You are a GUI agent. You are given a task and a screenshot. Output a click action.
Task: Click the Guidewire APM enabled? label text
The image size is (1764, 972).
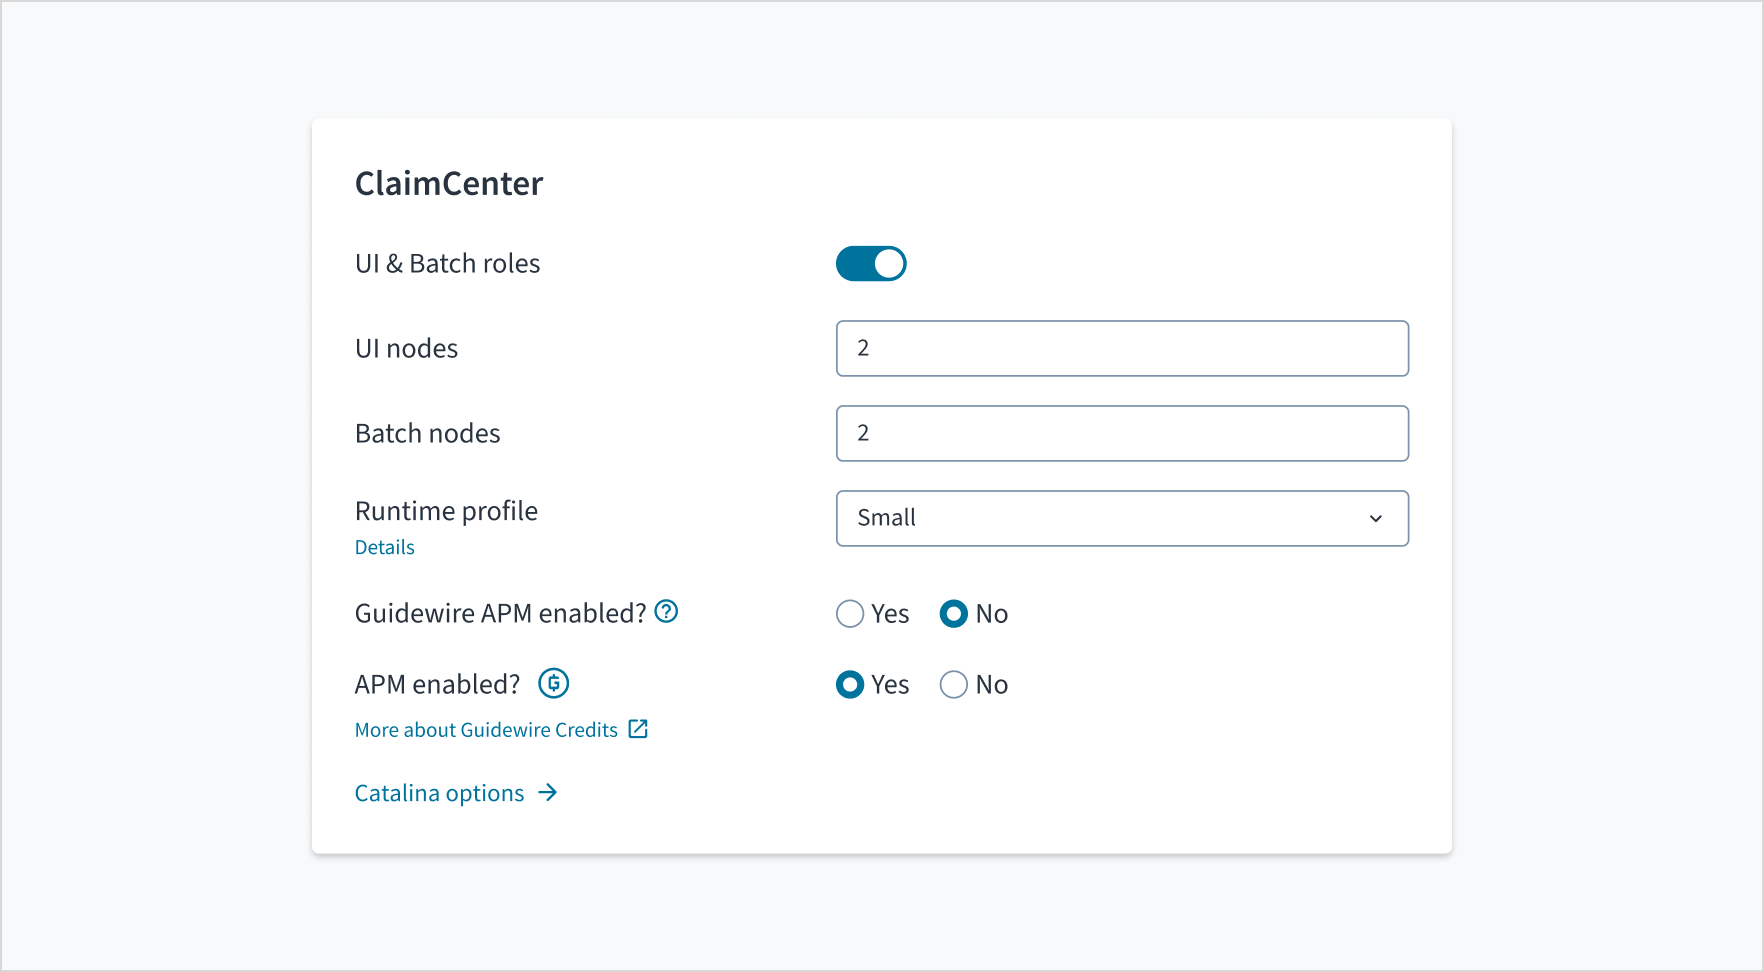pos(501,613)
